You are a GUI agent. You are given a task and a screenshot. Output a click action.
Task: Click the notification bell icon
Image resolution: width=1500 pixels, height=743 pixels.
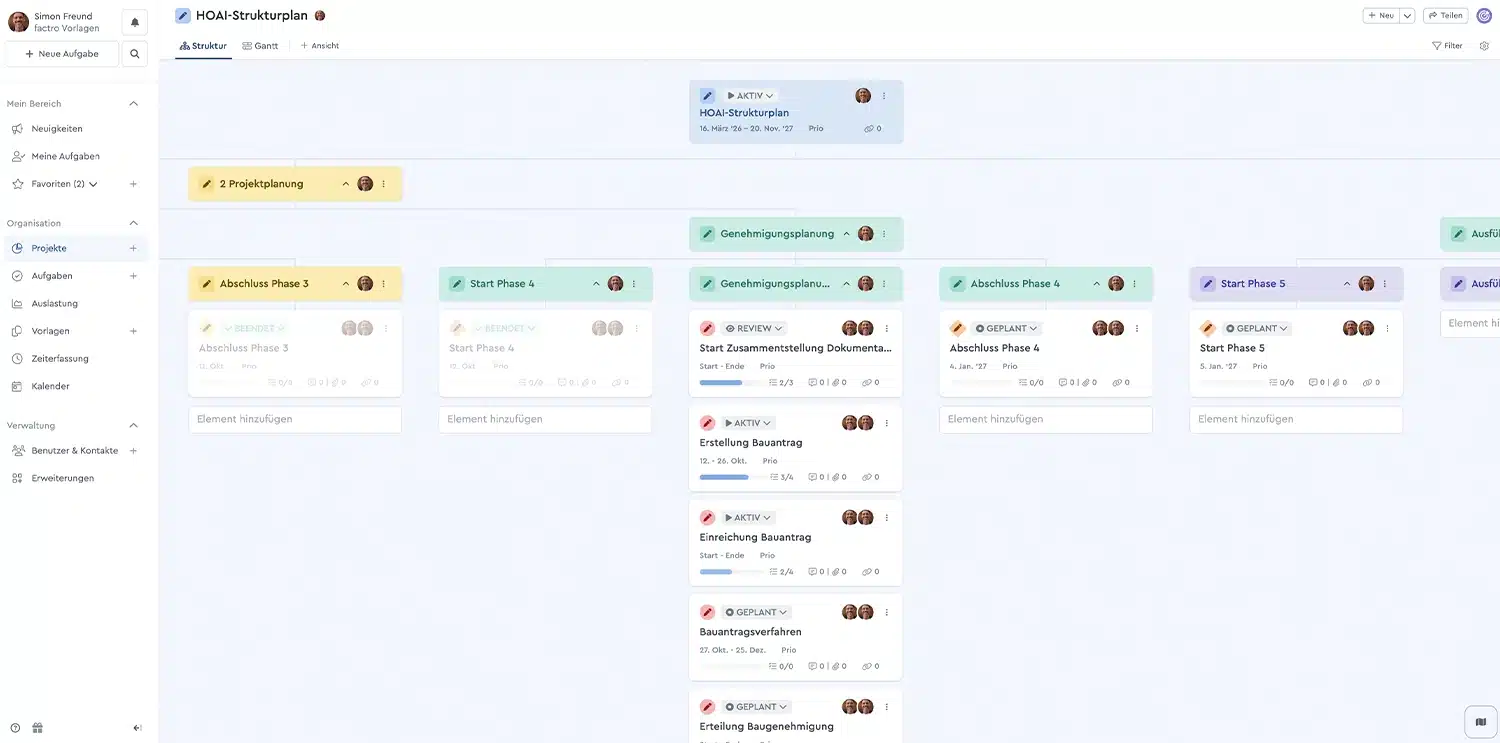tap(134, 20)
